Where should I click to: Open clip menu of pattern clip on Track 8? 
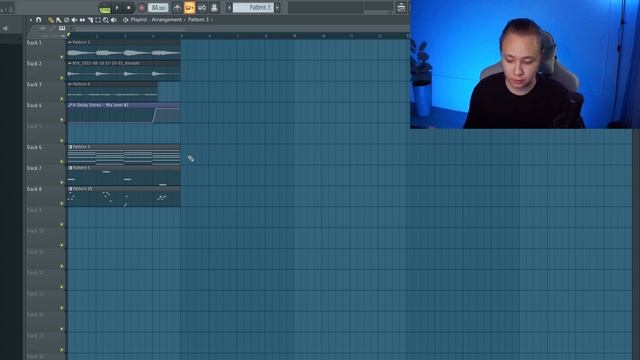coord(70,189)
